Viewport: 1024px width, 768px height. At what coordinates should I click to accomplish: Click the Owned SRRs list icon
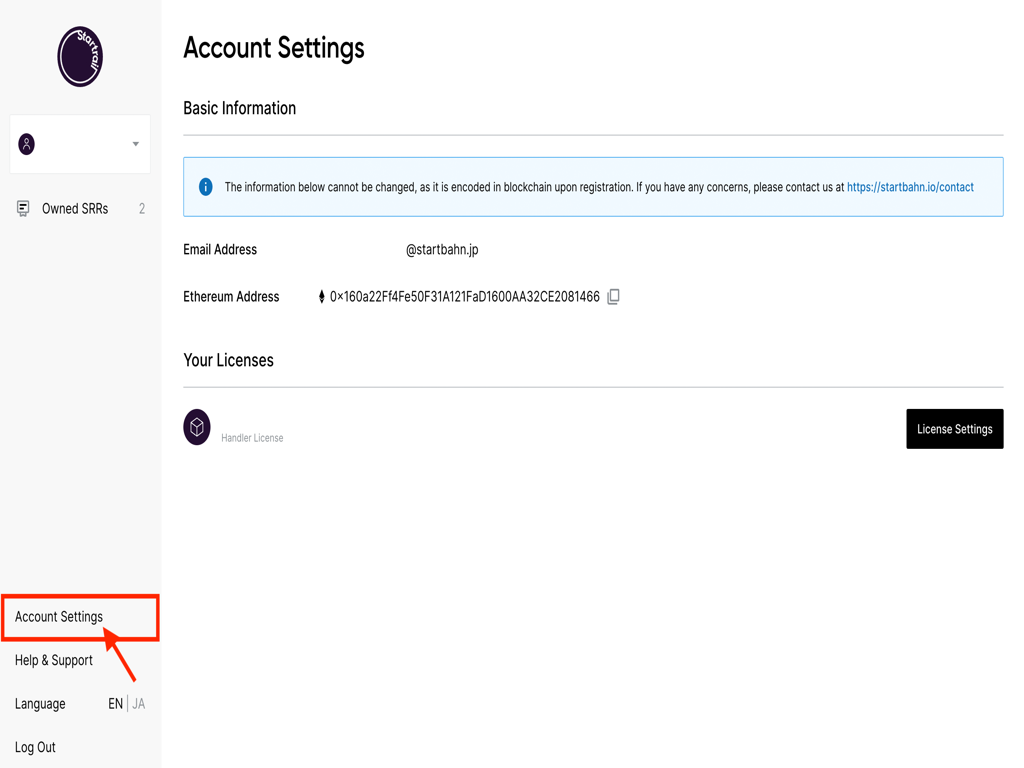pyautogui.click(x=23, y=209)
